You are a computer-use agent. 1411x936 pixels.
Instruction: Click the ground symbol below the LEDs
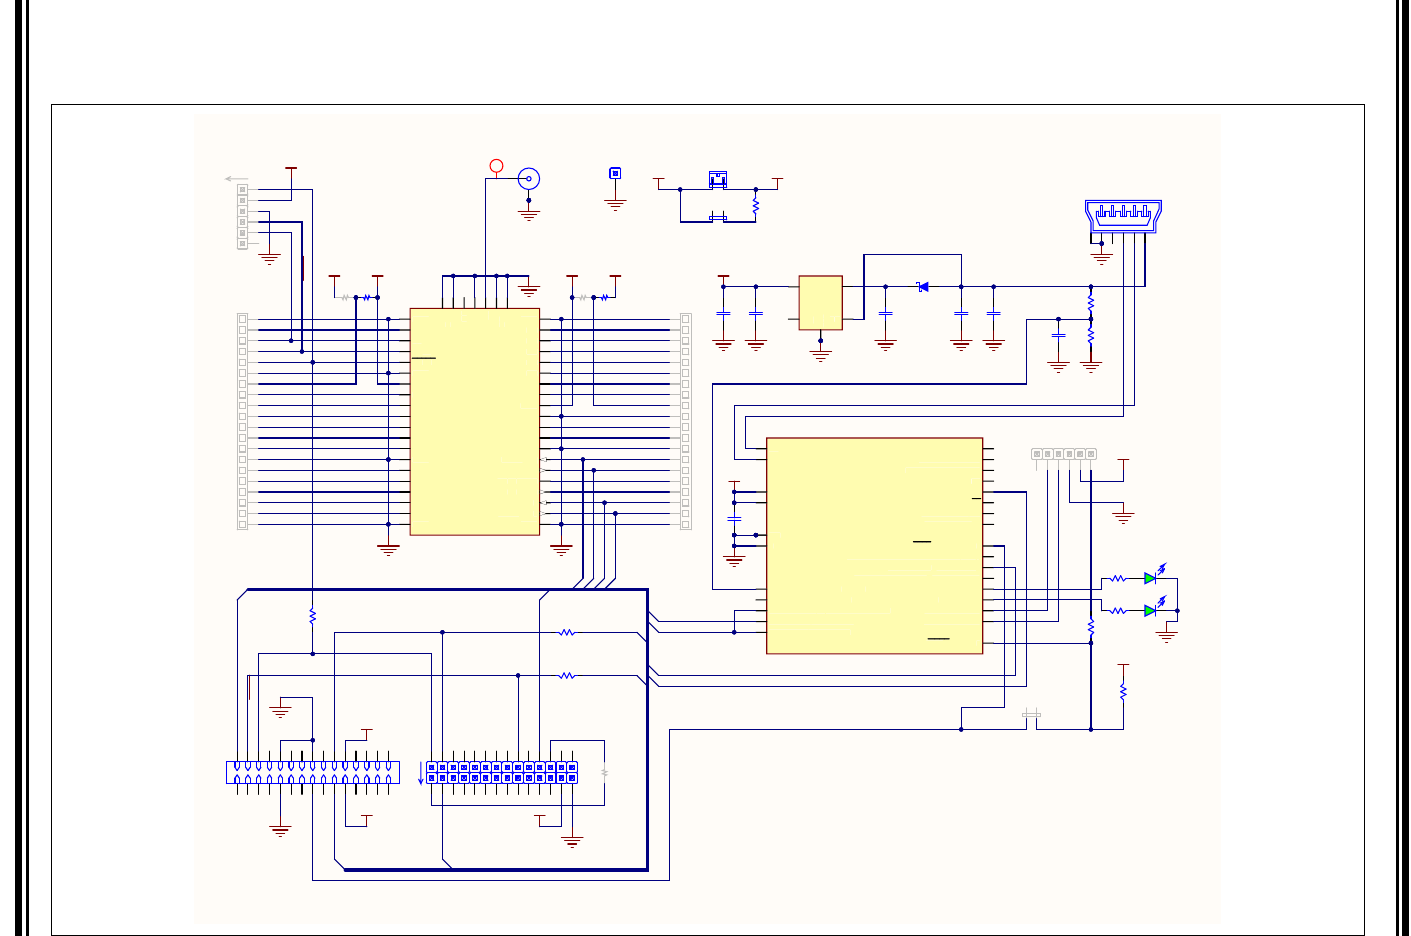point(1166,634)
